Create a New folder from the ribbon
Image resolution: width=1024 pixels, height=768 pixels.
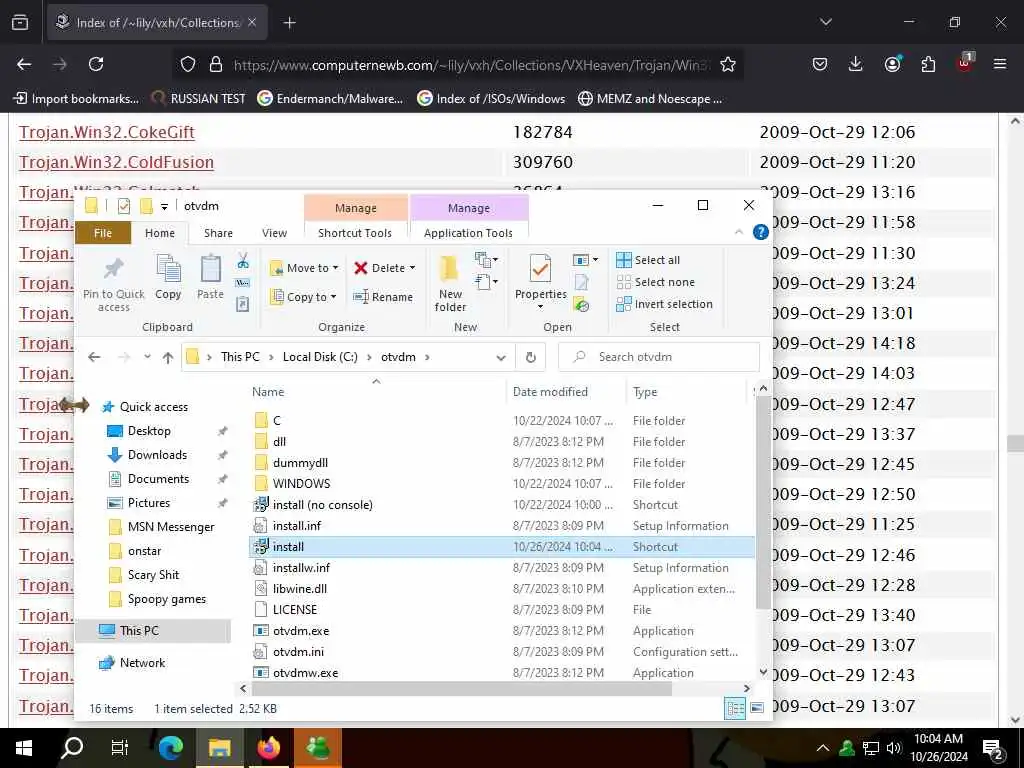click(x=450, y=283)
